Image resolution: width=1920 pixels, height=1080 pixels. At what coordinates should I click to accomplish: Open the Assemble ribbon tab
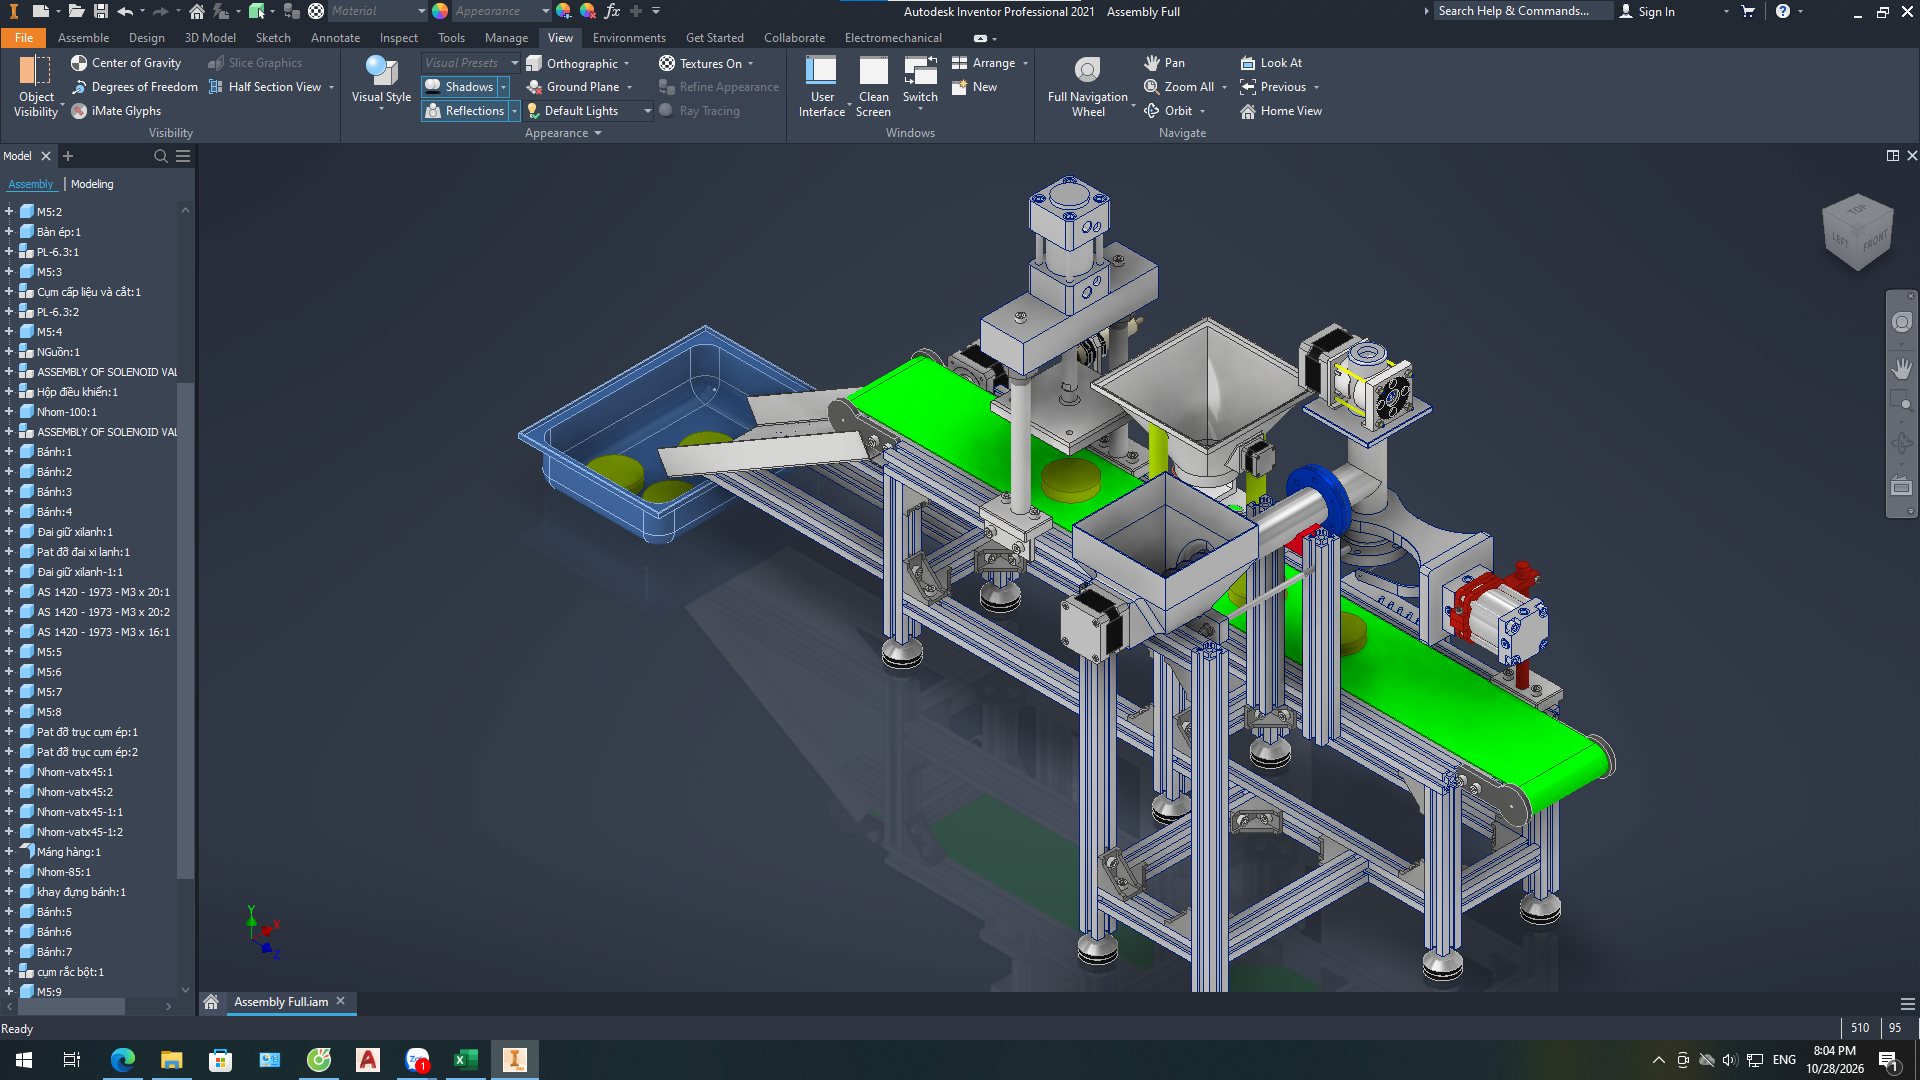[83, 38]
